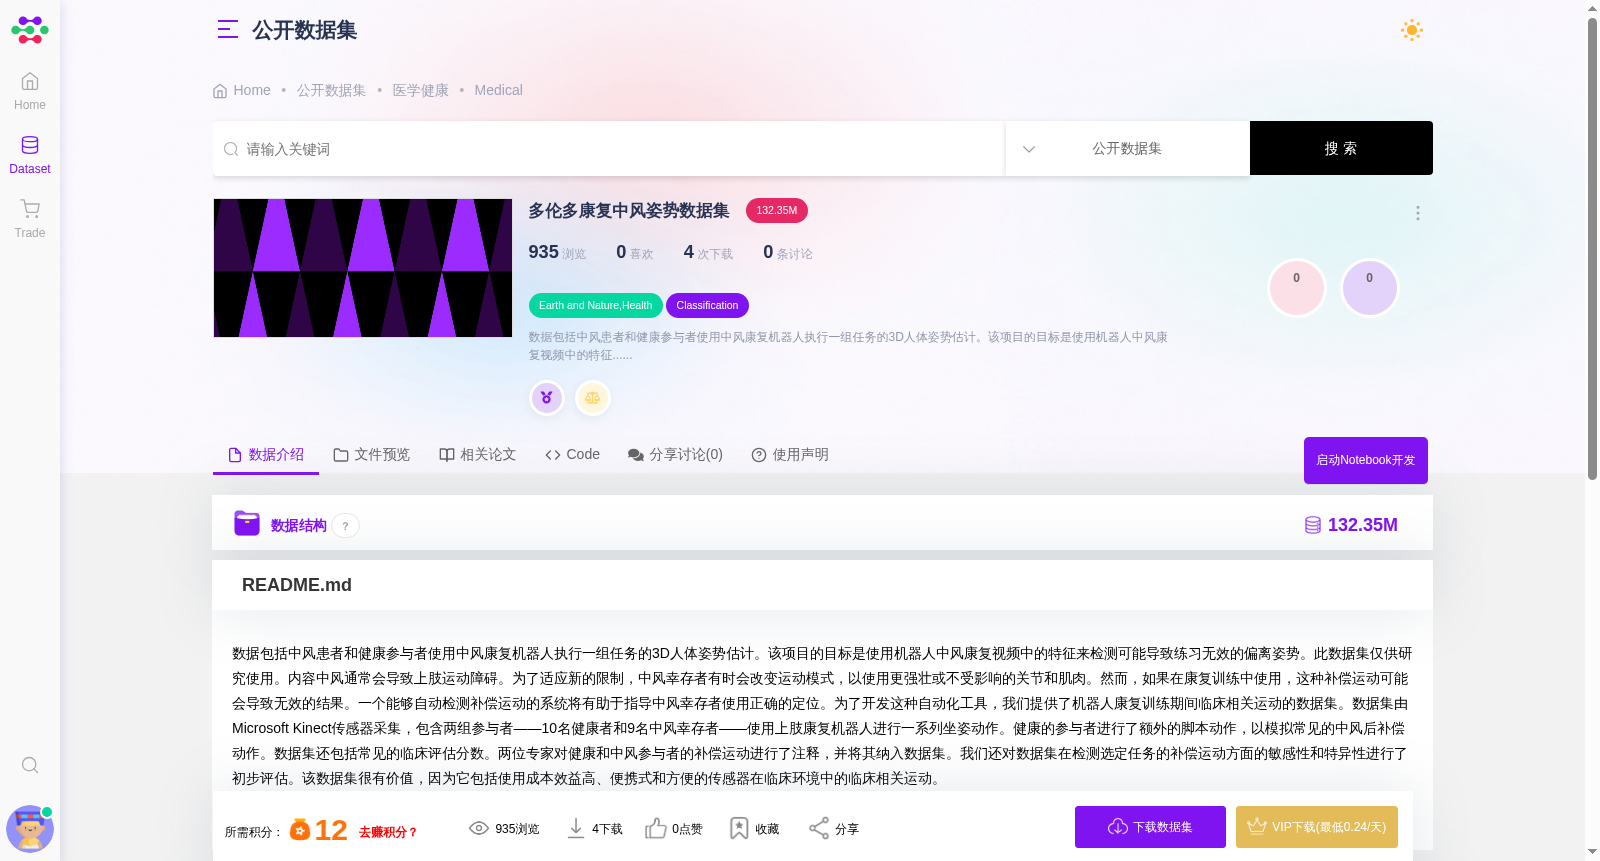
Task: Click the 公开数据集 page title
Action: [305, 30]
